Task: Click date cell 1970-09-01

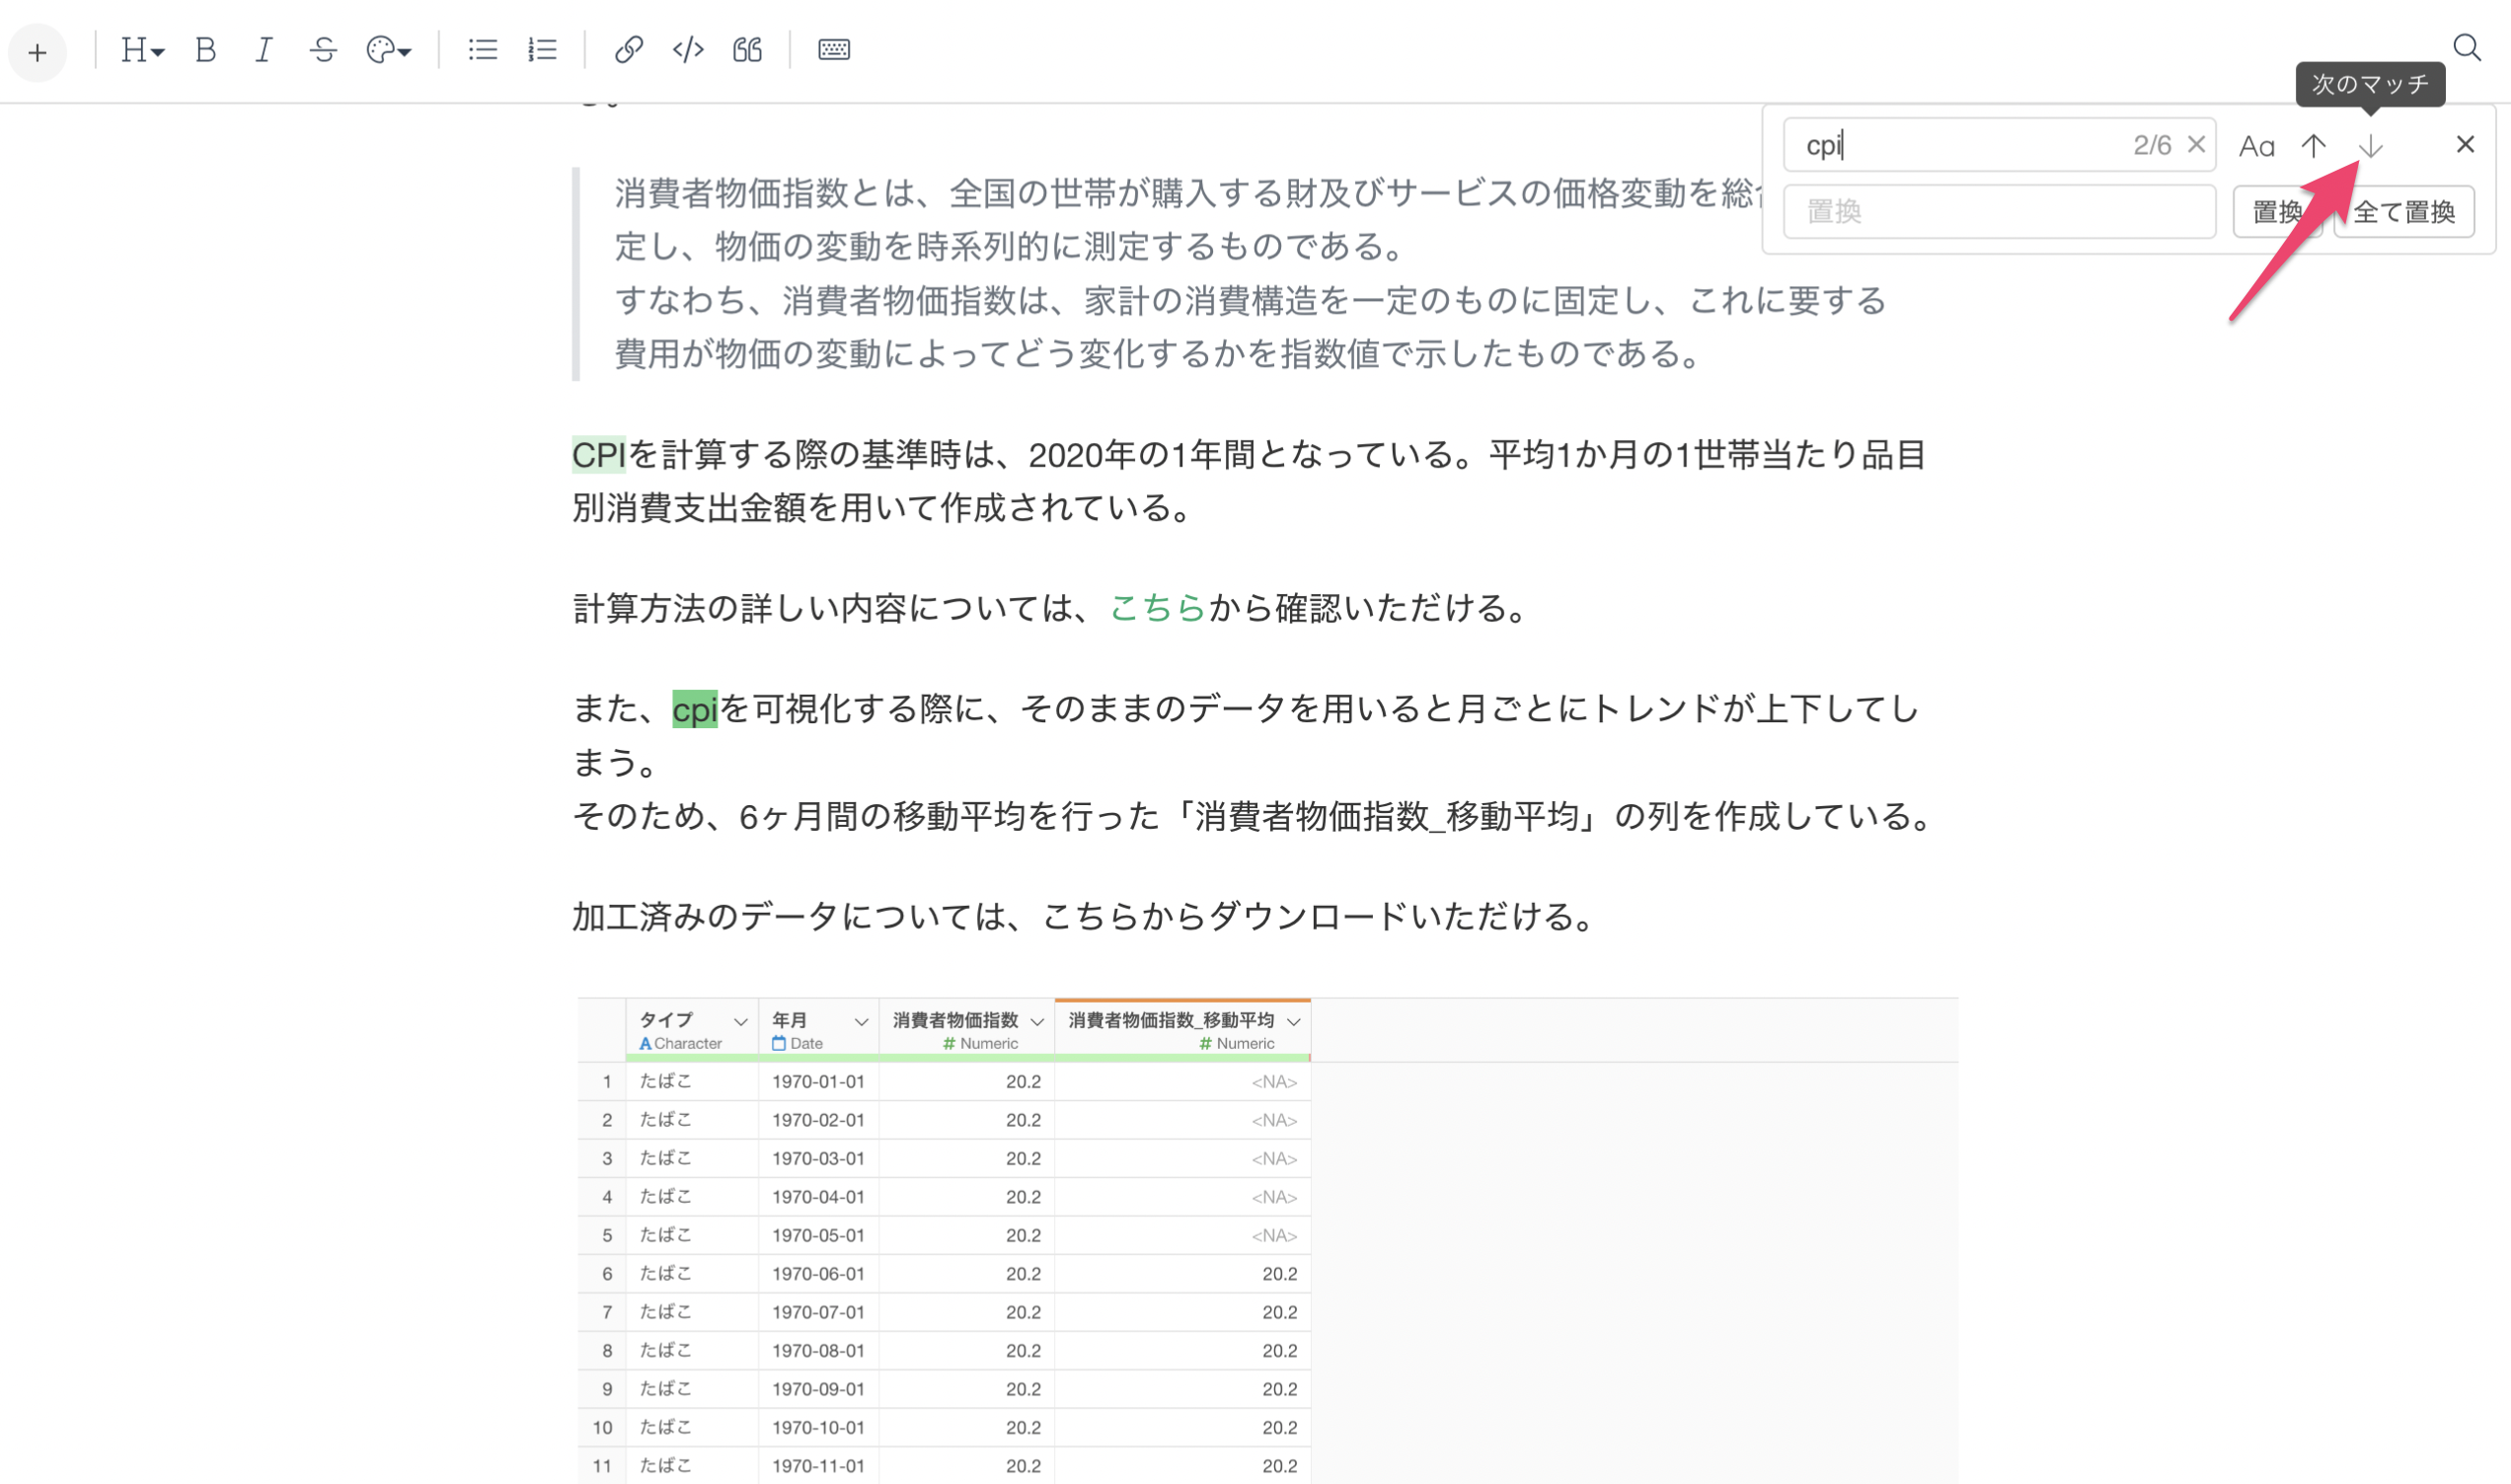Action: [x=818, y=1389]
